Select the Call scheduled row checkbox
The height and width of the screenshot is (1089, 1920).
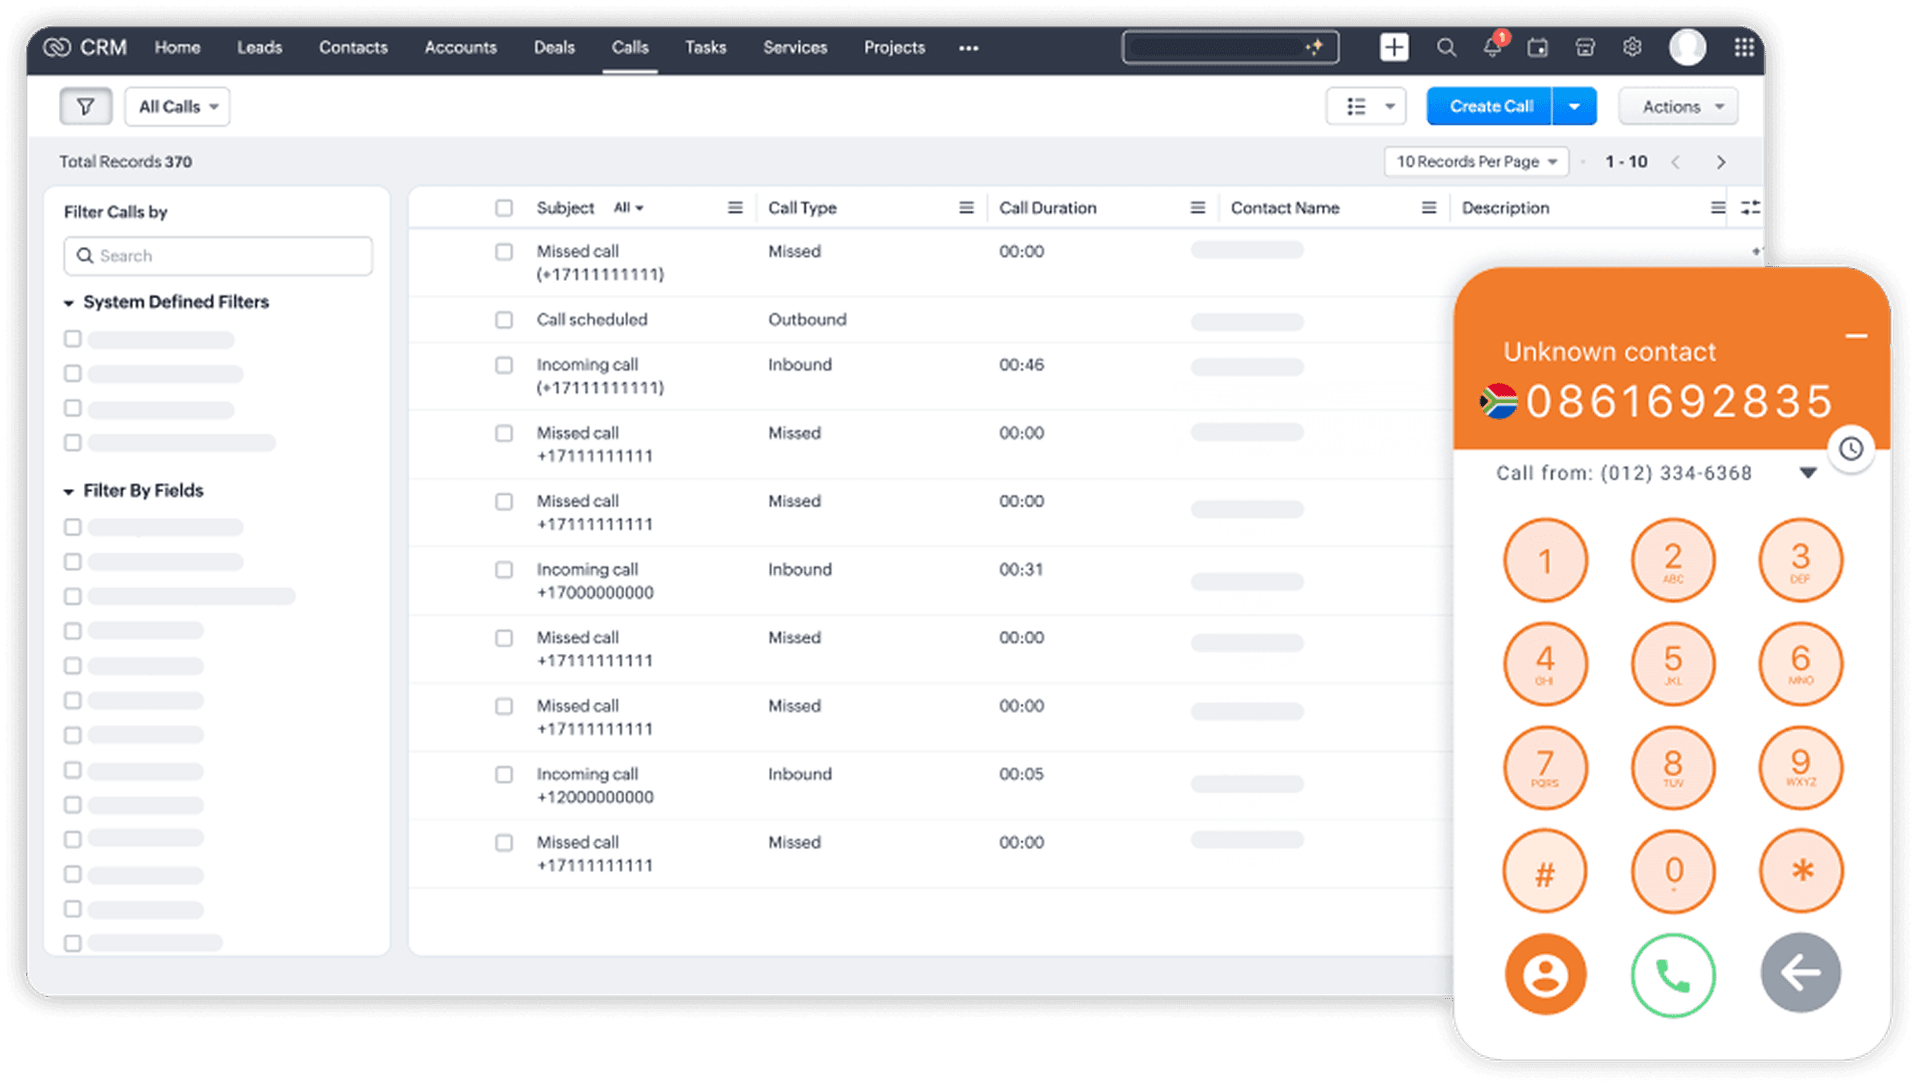click(x=504, y=320)
